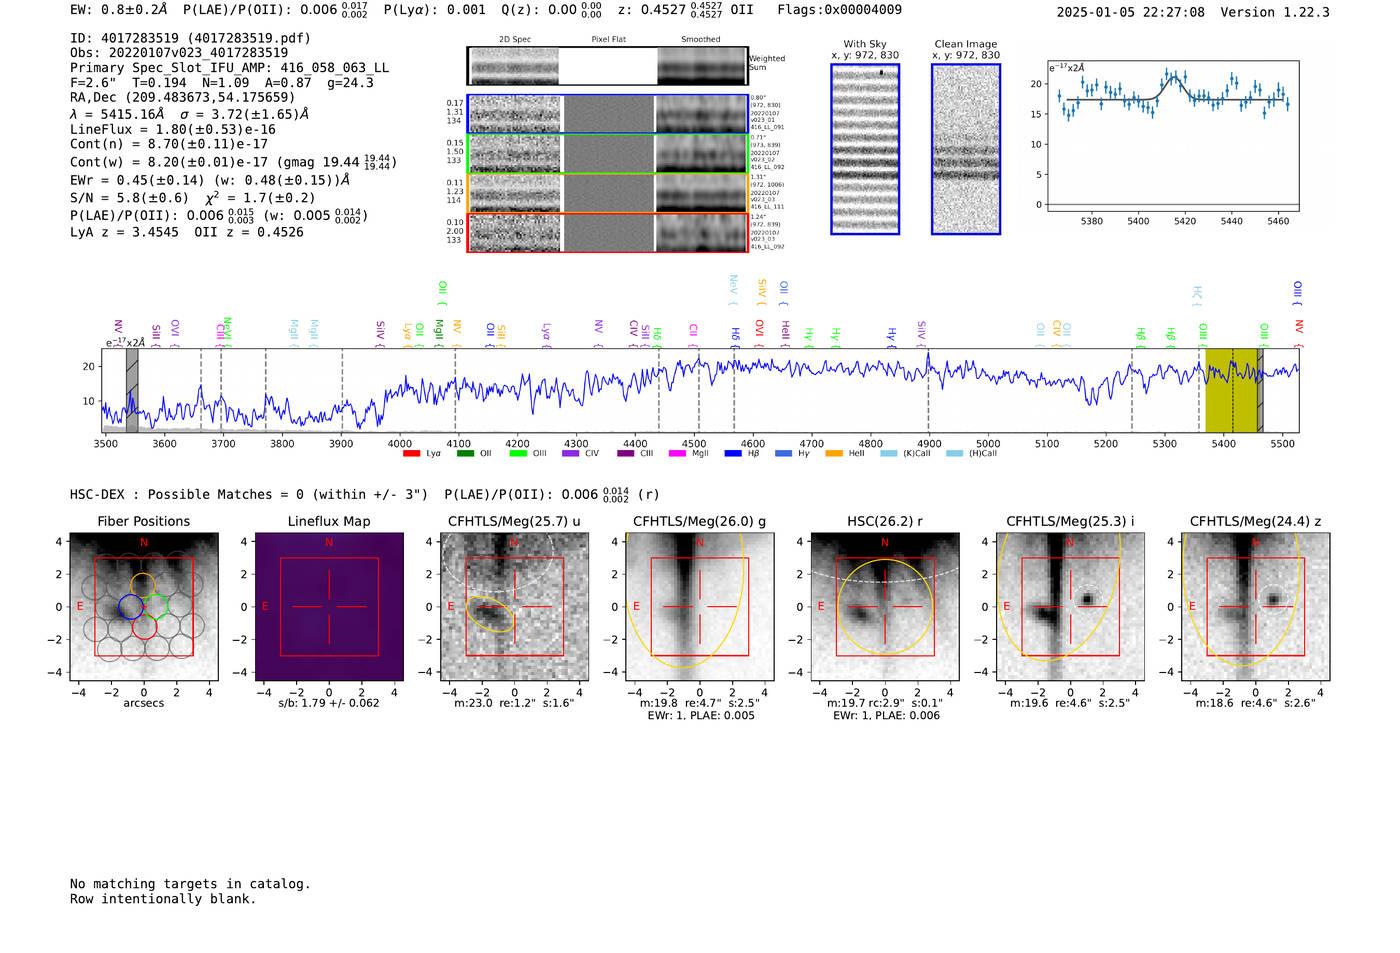Select the LyA z = 3.4545 text
Screen dimensions: 1400x953
pos(124,232)
